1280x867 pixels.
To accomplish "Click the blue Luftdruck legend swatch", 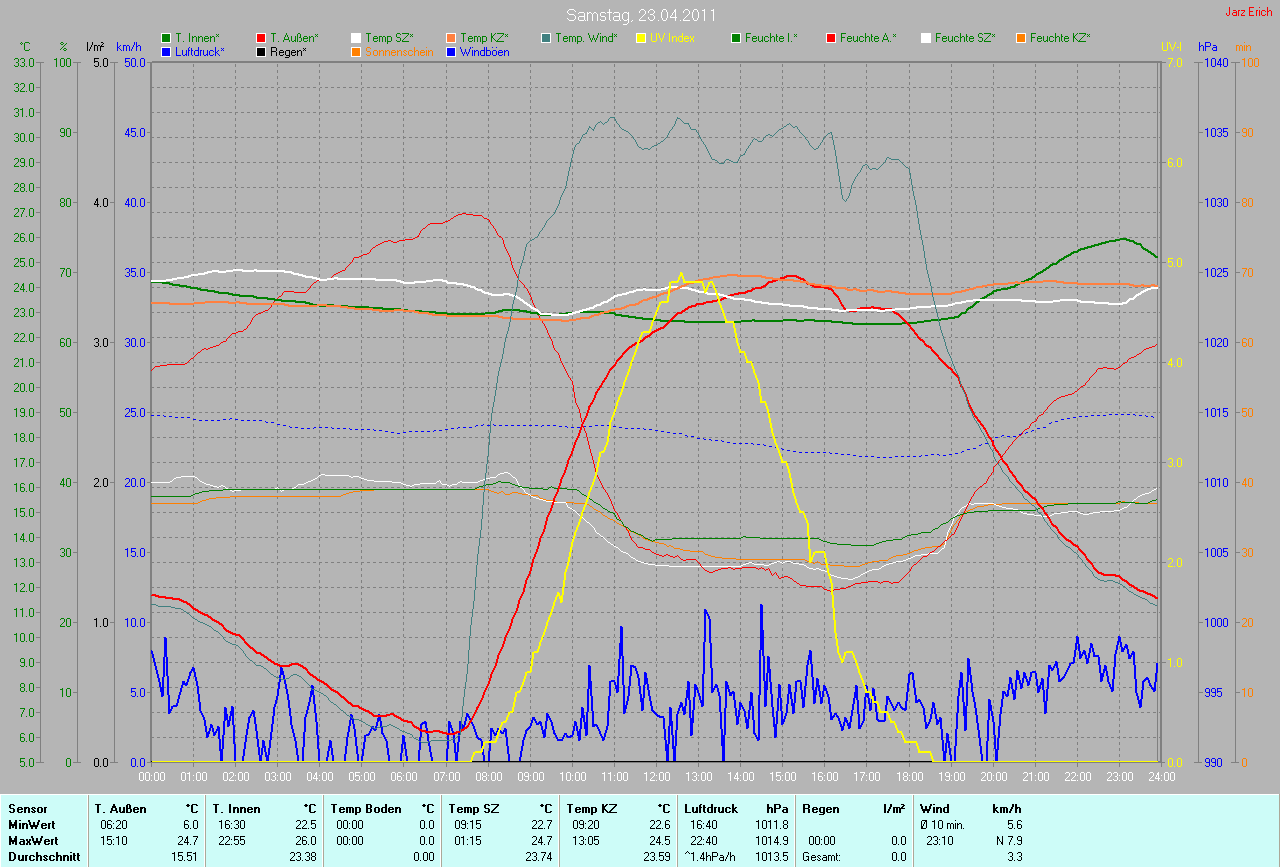I will click(166, 51).
